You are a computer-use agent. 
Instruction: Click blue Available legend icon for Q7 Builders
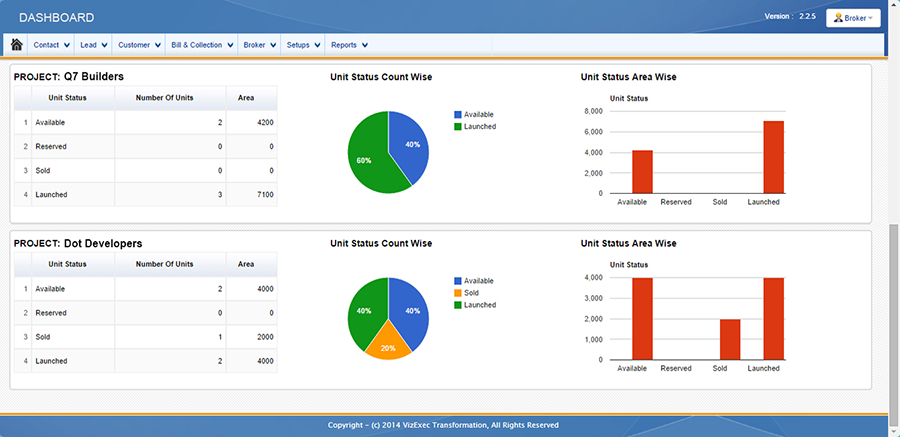tap(458, 115)
